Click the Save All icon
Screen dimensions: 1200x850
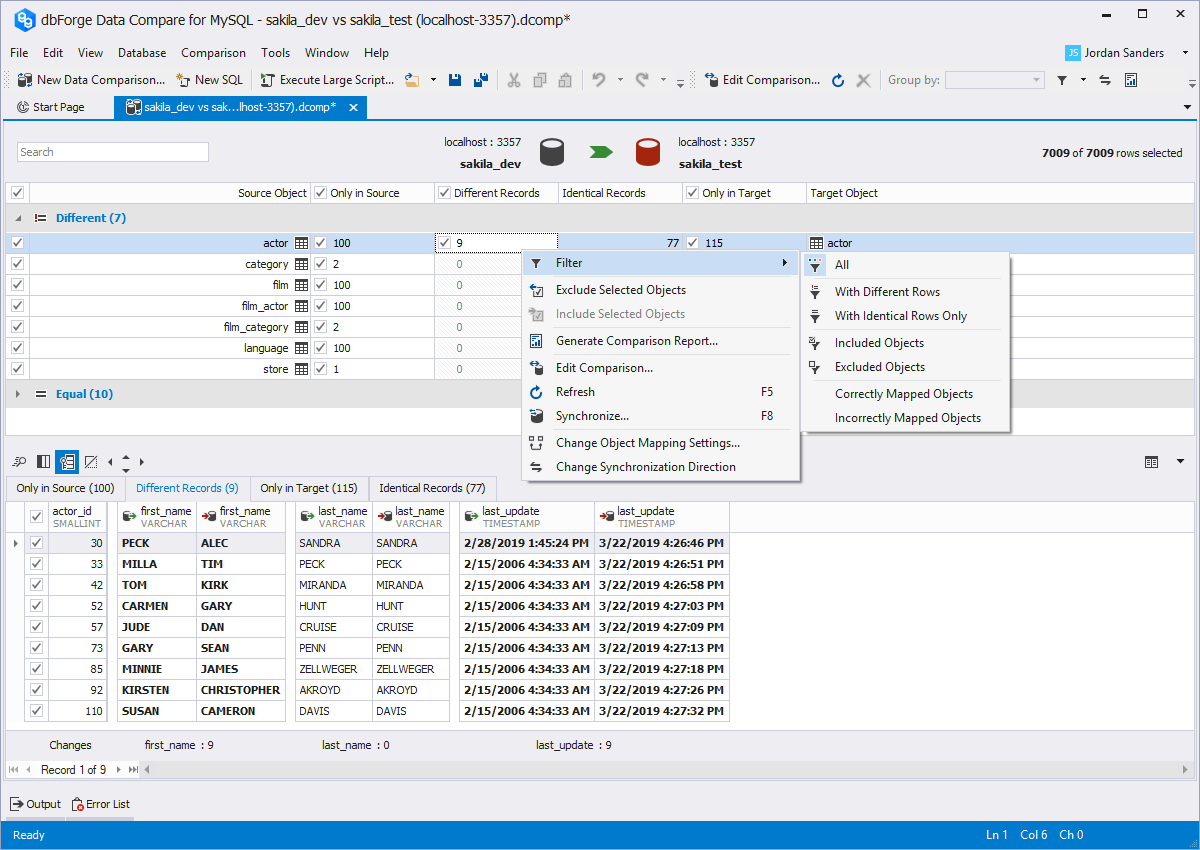tap(480, 80)
